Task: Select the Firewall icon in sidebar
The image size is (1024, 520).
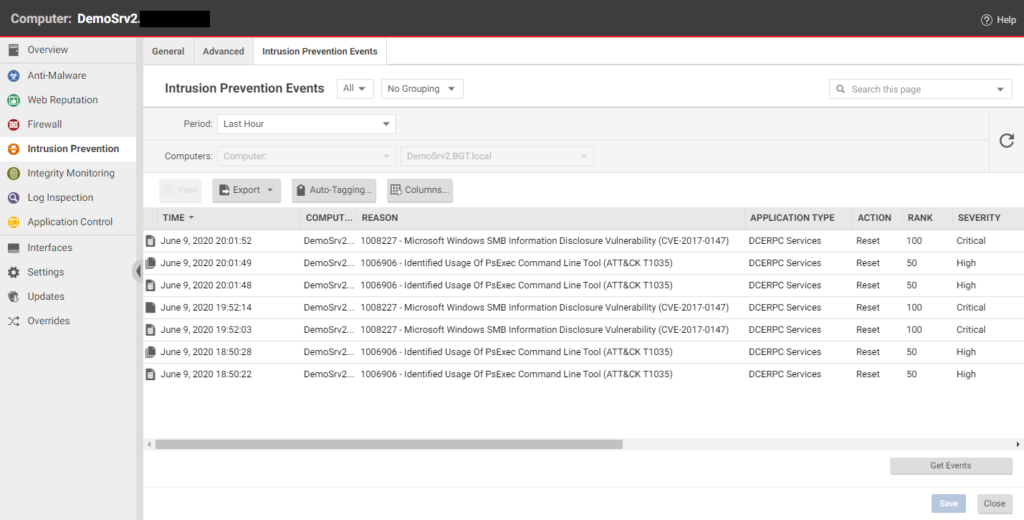Action: [14, 124]
